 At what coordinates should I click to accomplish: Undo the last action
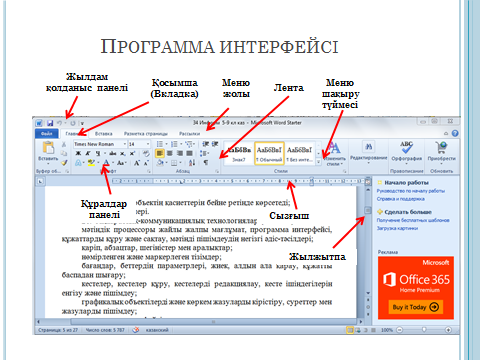59,123
